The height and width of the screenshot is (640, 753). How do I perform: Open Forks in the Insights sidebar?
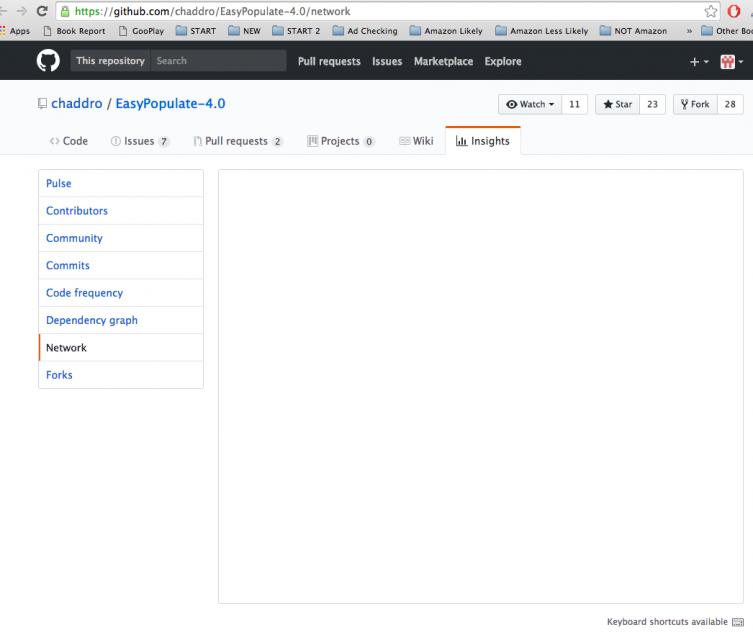click(x=121, y=375)
